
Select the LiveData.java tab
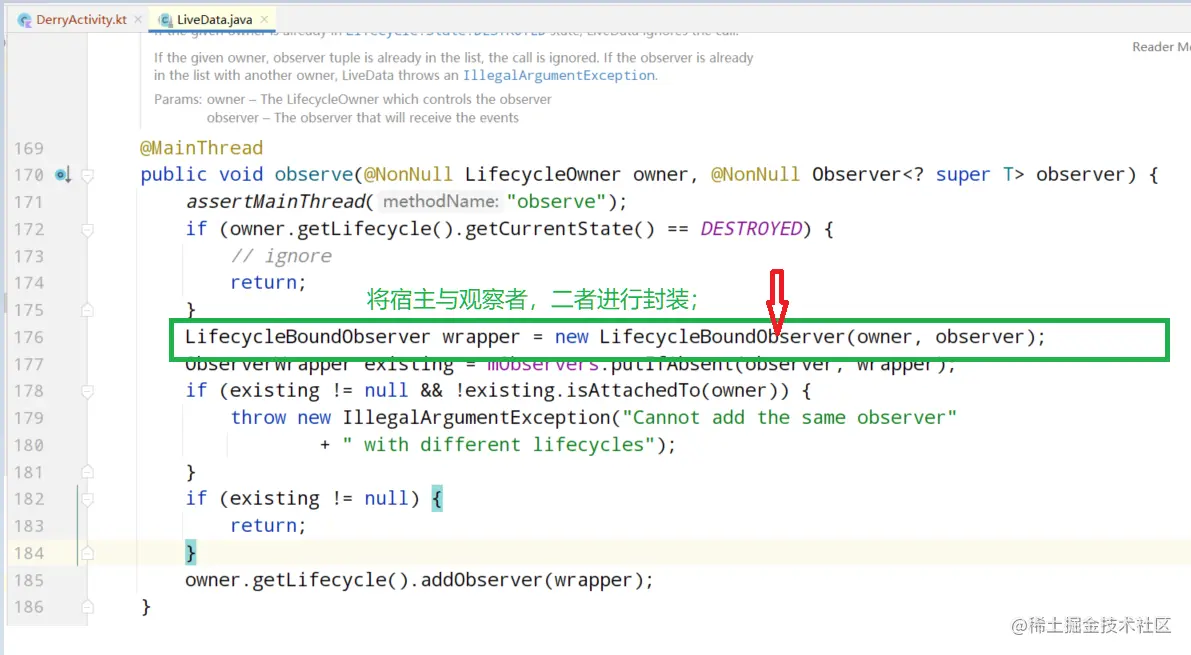tap(214, 20)
